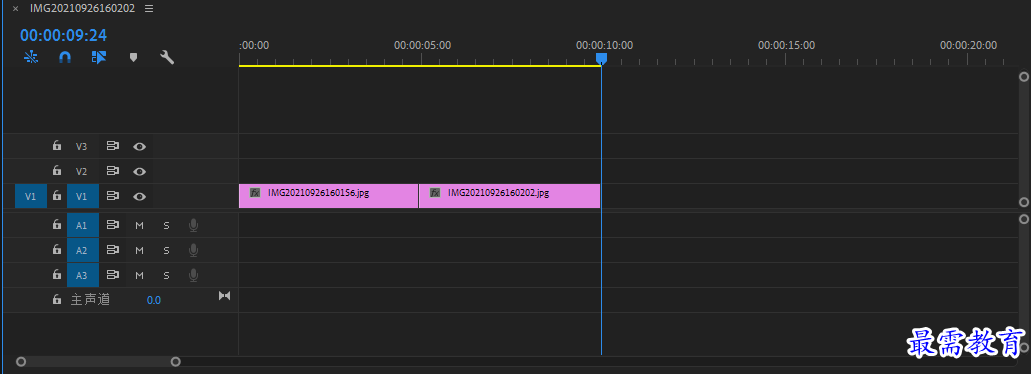The height and width of the screenshot is (374, 1031).
Task: Click audio tracks vertical zoom top handle
Action: [x=1024, y=219]
